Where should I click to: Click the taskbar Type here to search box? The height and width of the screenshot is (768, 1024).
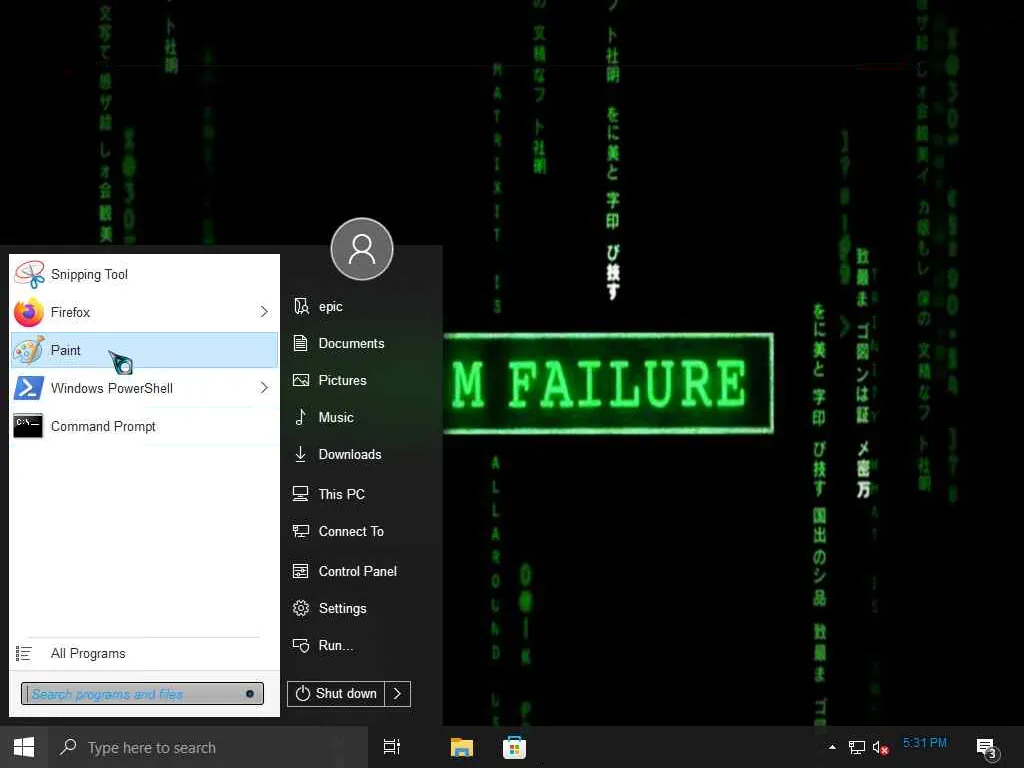[208, 747]
